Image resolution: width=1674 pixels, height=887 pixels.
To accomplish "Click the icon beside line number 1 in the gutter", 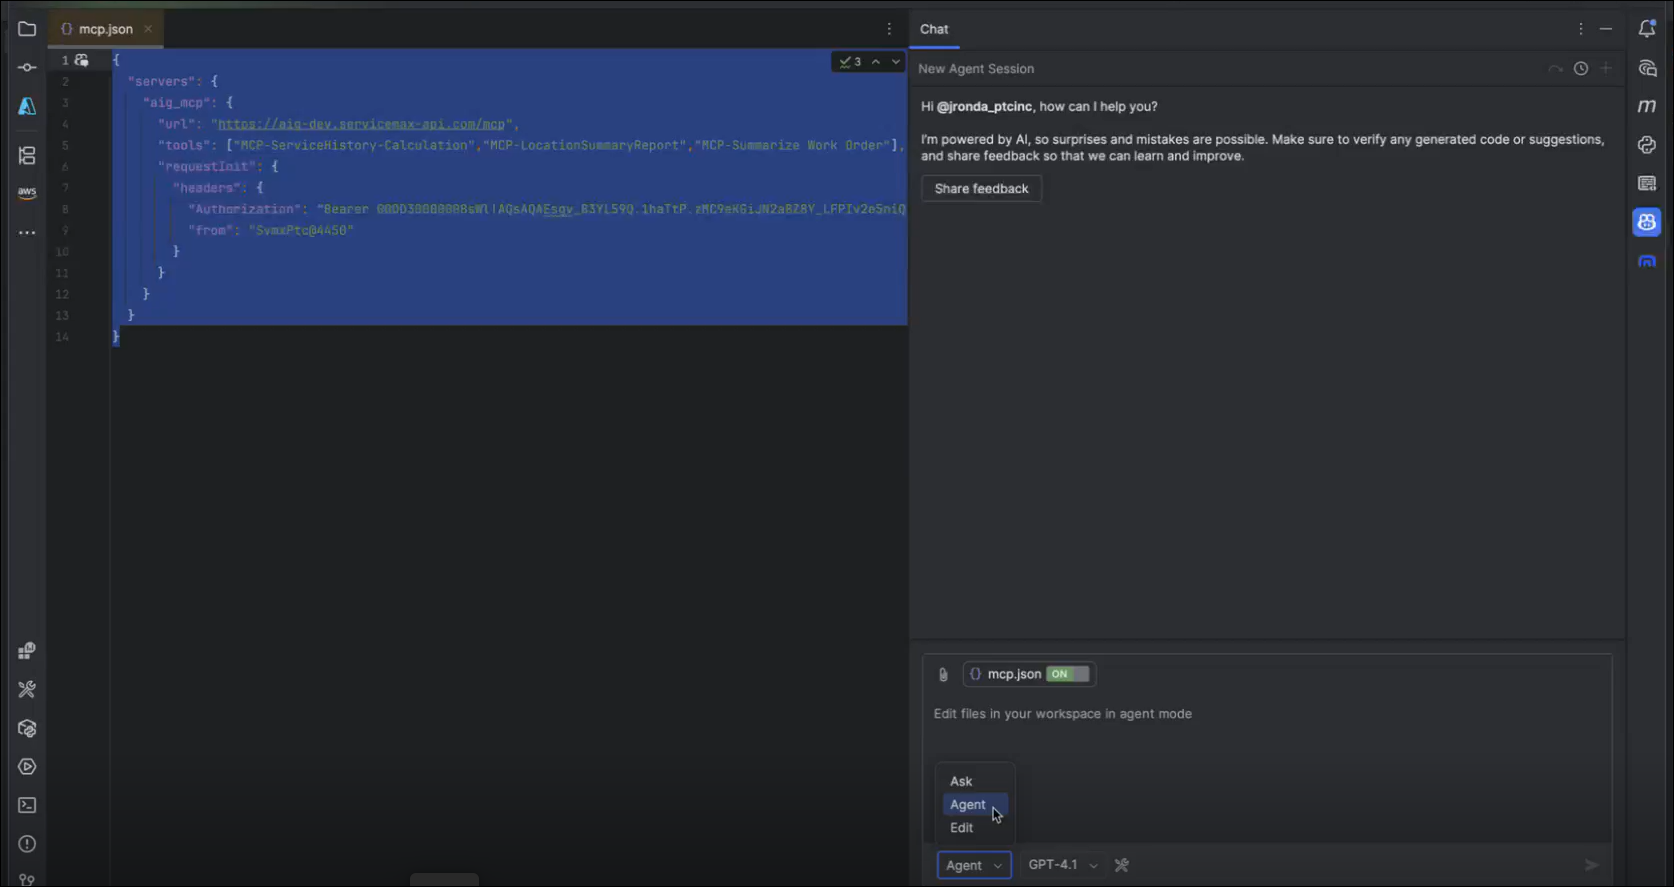I will [x=82, y=60].
